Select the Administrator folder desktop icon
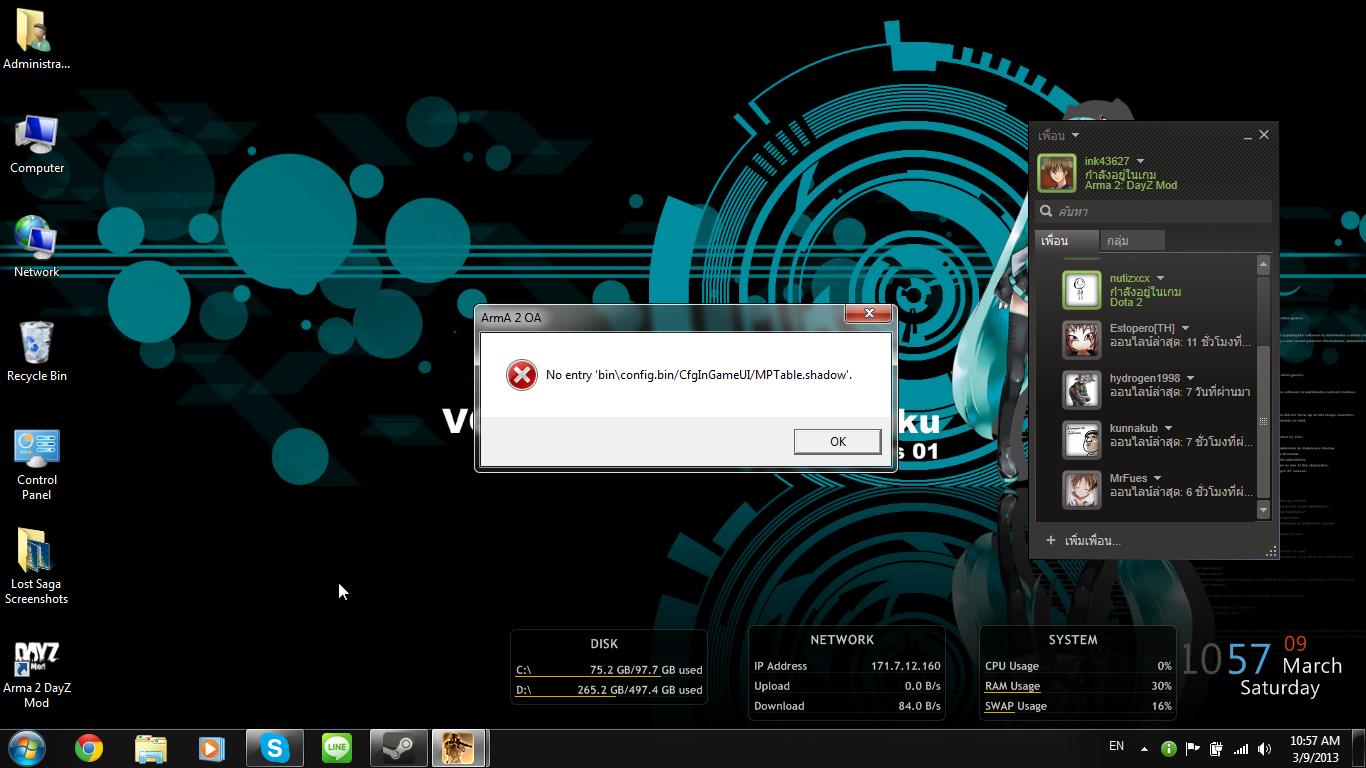Screen dimensions: 1366x768 [x=36, y=40]
